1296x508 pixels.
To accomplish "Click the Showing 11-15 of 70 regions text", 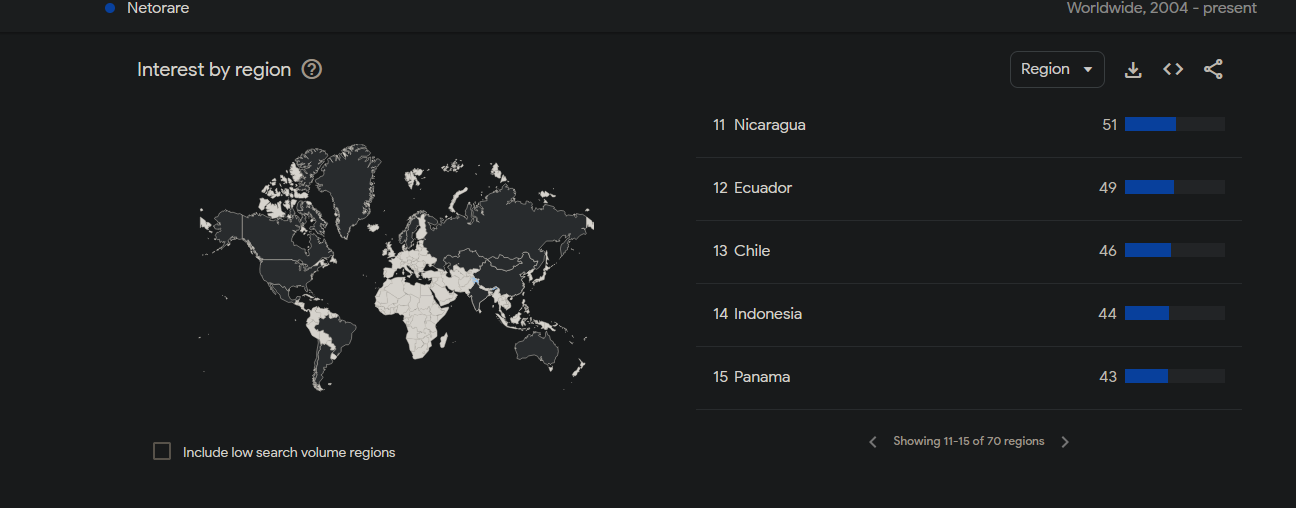I will coord(968,441).
